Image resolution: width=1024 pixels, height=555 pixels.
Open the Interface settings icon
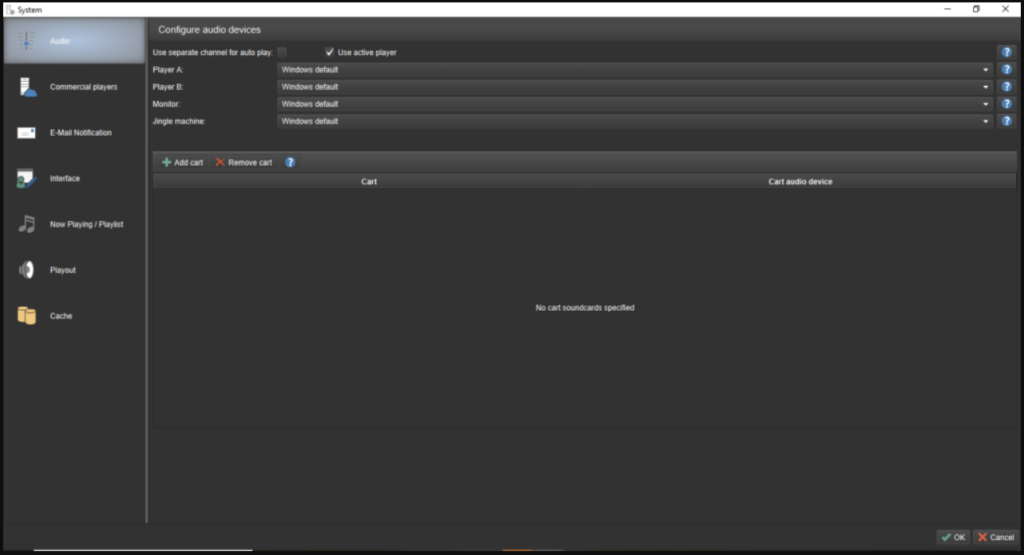[x=27, y=179]
